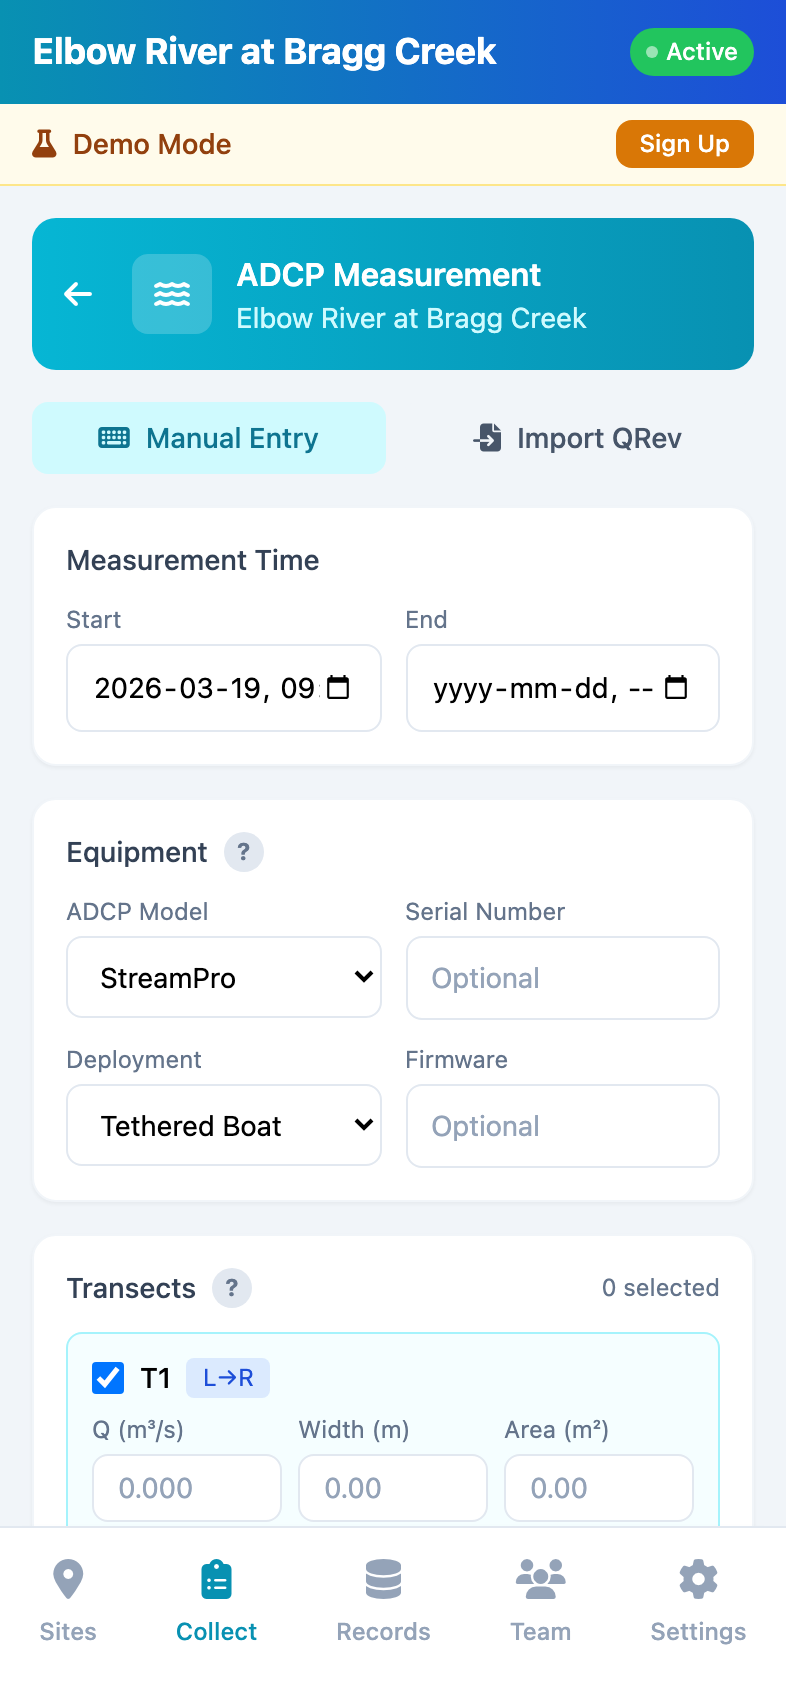Screen dimensions: 786x1704
Task: Click the green Active status badge
Action: (x=691, y=52)
